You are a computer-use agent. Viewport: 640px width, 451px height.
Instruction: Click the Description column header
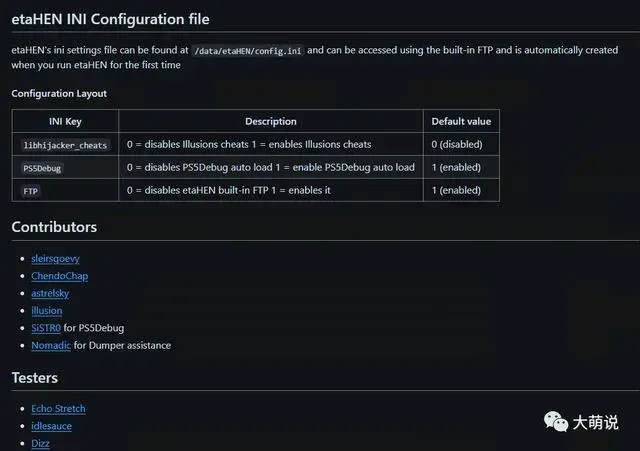(x=270, y=121)
